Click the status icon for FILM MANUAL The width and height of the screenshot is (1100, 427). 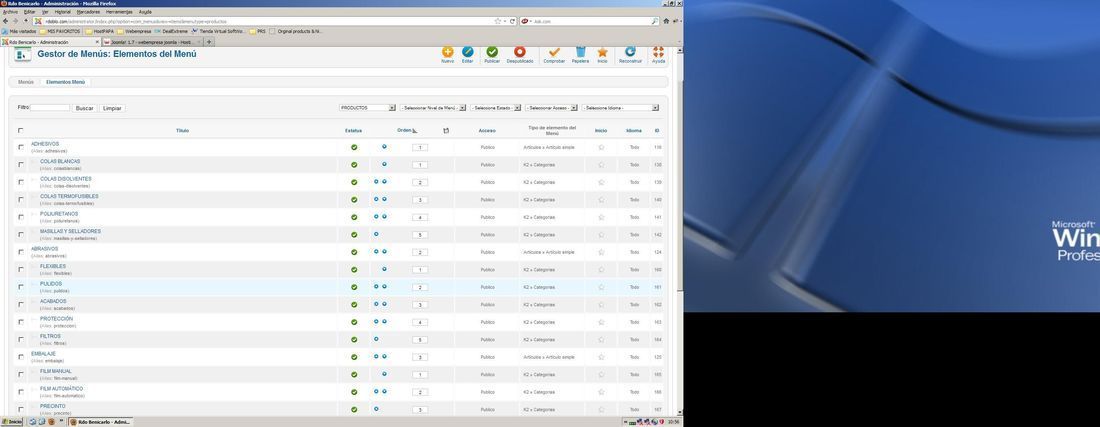tap(354, 375)
